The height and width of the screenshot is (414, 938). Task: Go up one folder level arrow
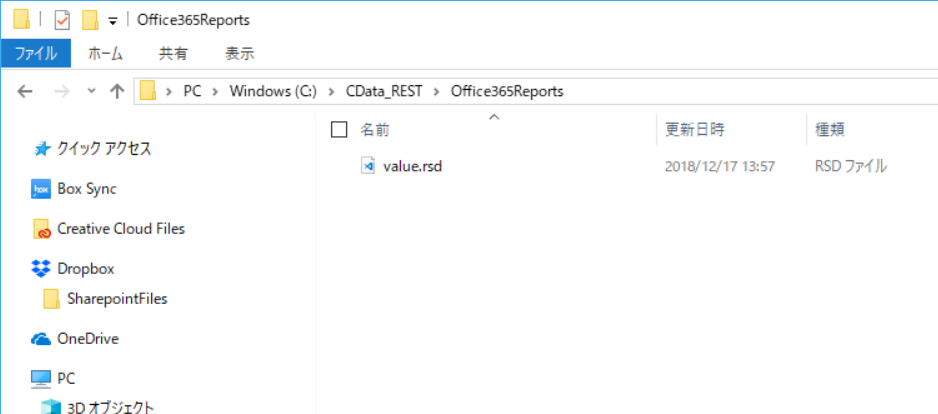[117, 92]
